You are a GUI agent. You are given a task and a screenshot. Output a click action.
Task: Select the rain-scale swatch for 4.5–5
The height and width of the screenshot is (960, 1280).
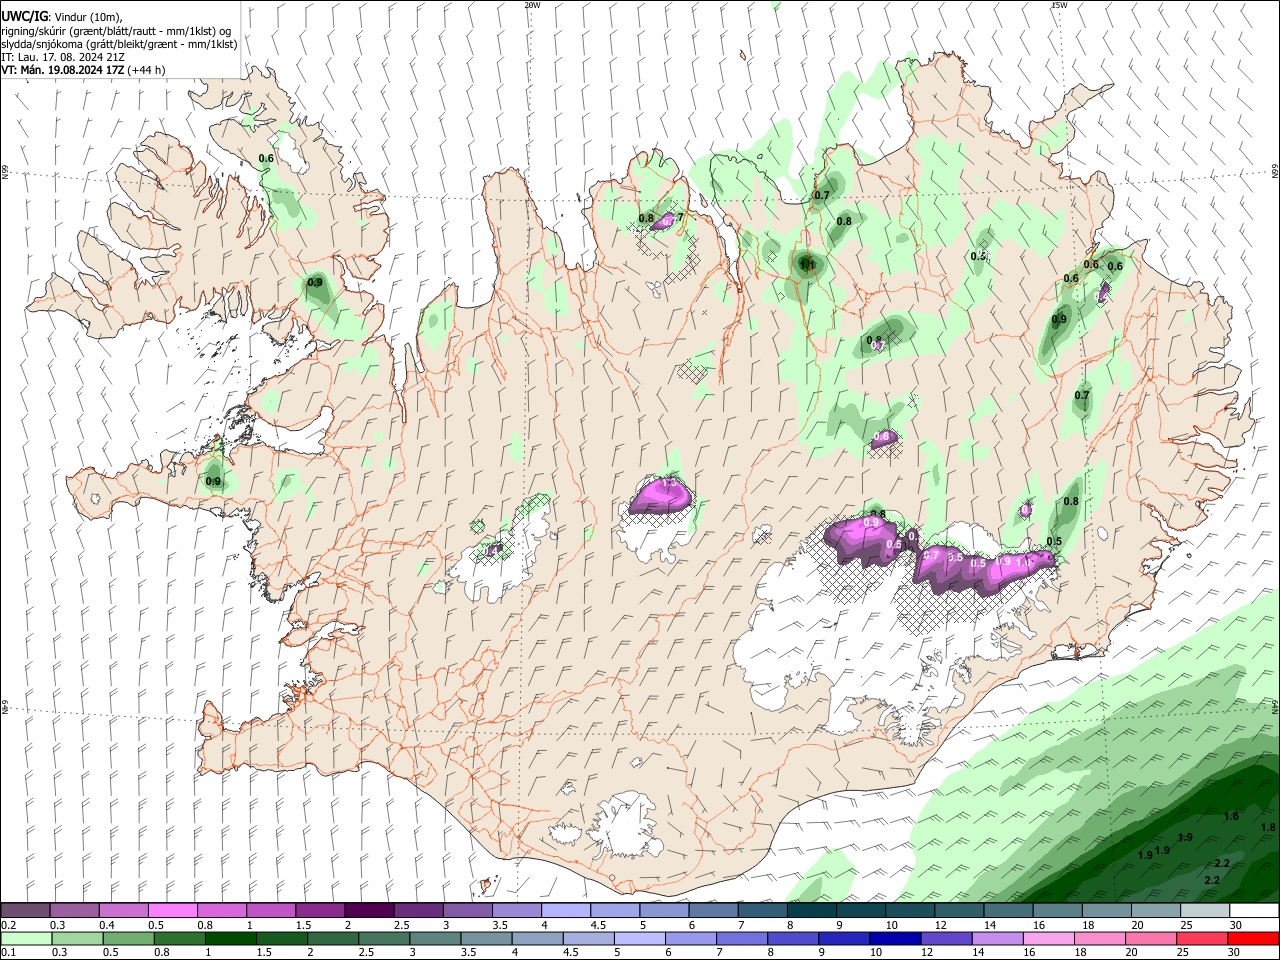[x=588, y=939]
